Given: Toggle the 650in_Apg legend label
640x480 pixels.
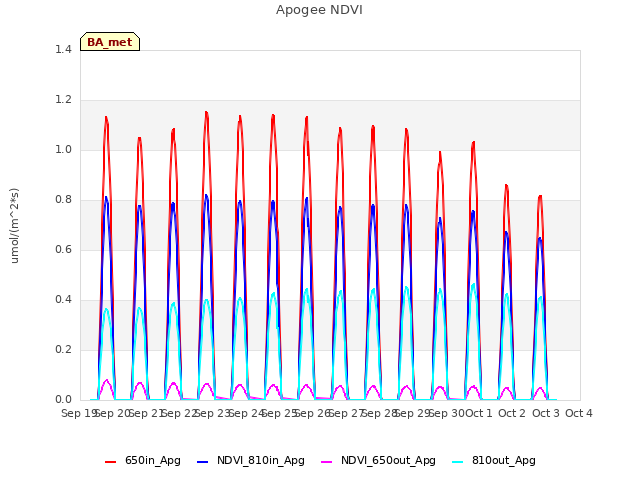Looking at the screenshot, I should 153,460.
